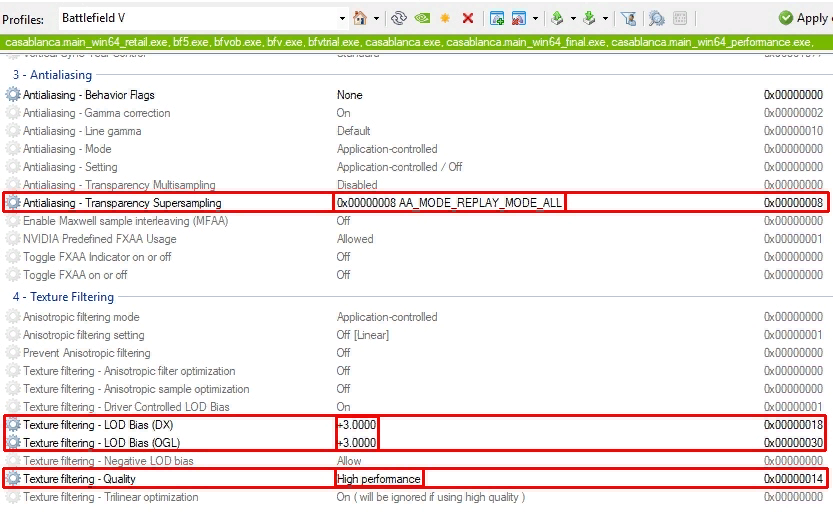Click the 'Application-controlled / Off' value
Viewport: 833px width, 512px height.
[400, 167]
